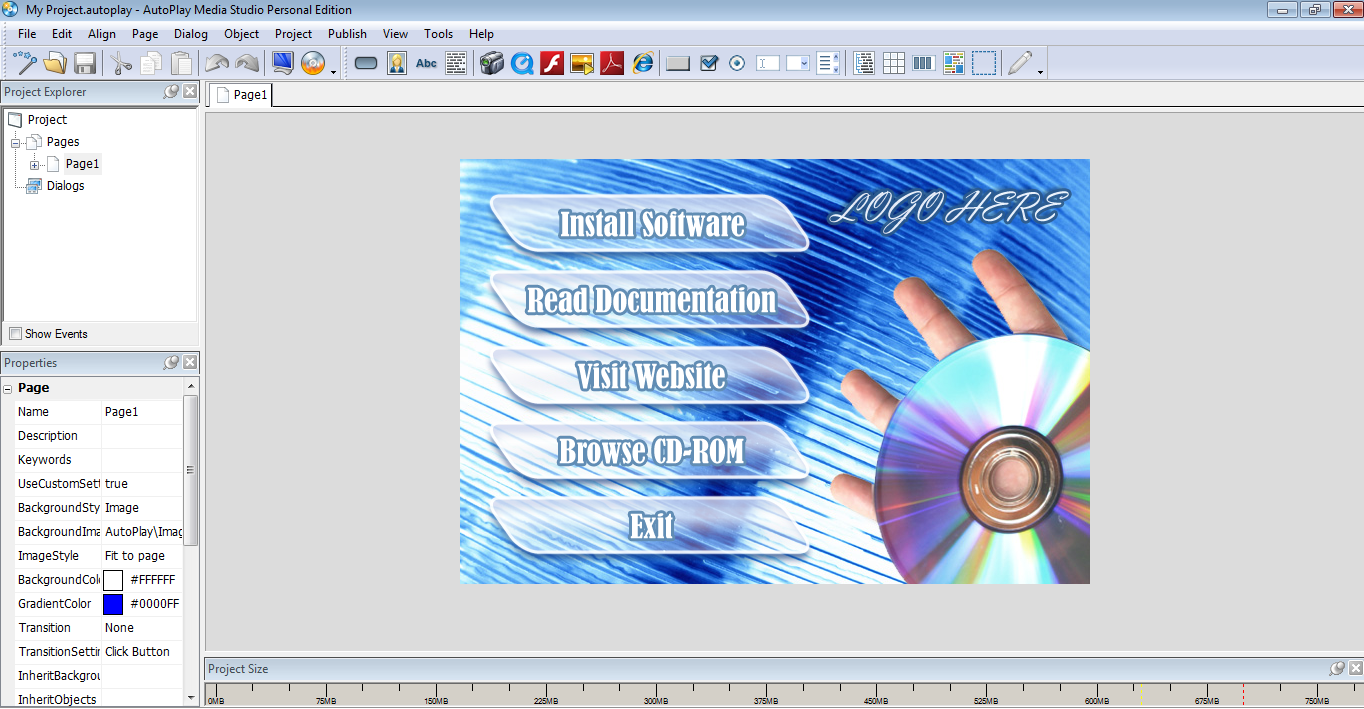Add a Label object with the Abc icon
Screen dimensions: 1364x709
[426, 62]
